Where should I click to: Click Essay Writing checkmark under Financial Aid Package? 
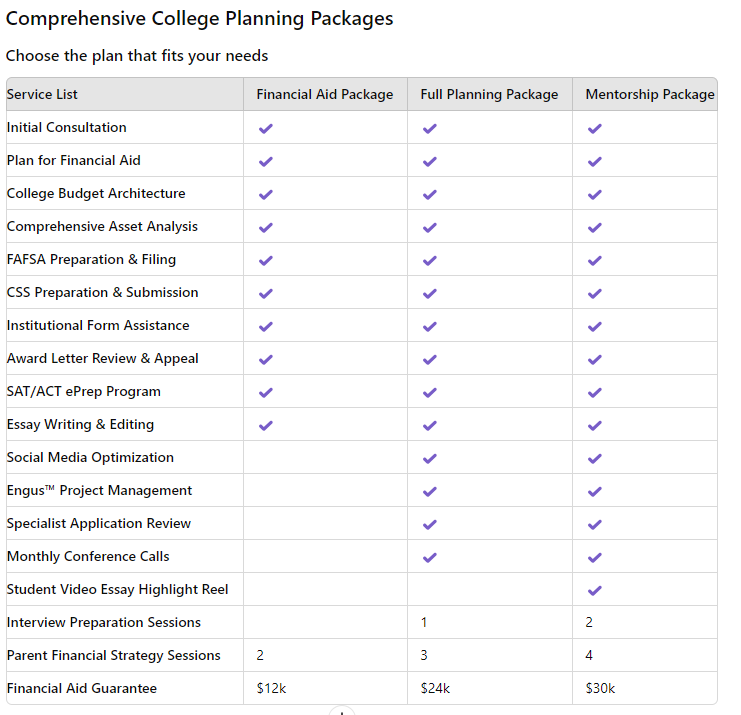tap(265, 425)
